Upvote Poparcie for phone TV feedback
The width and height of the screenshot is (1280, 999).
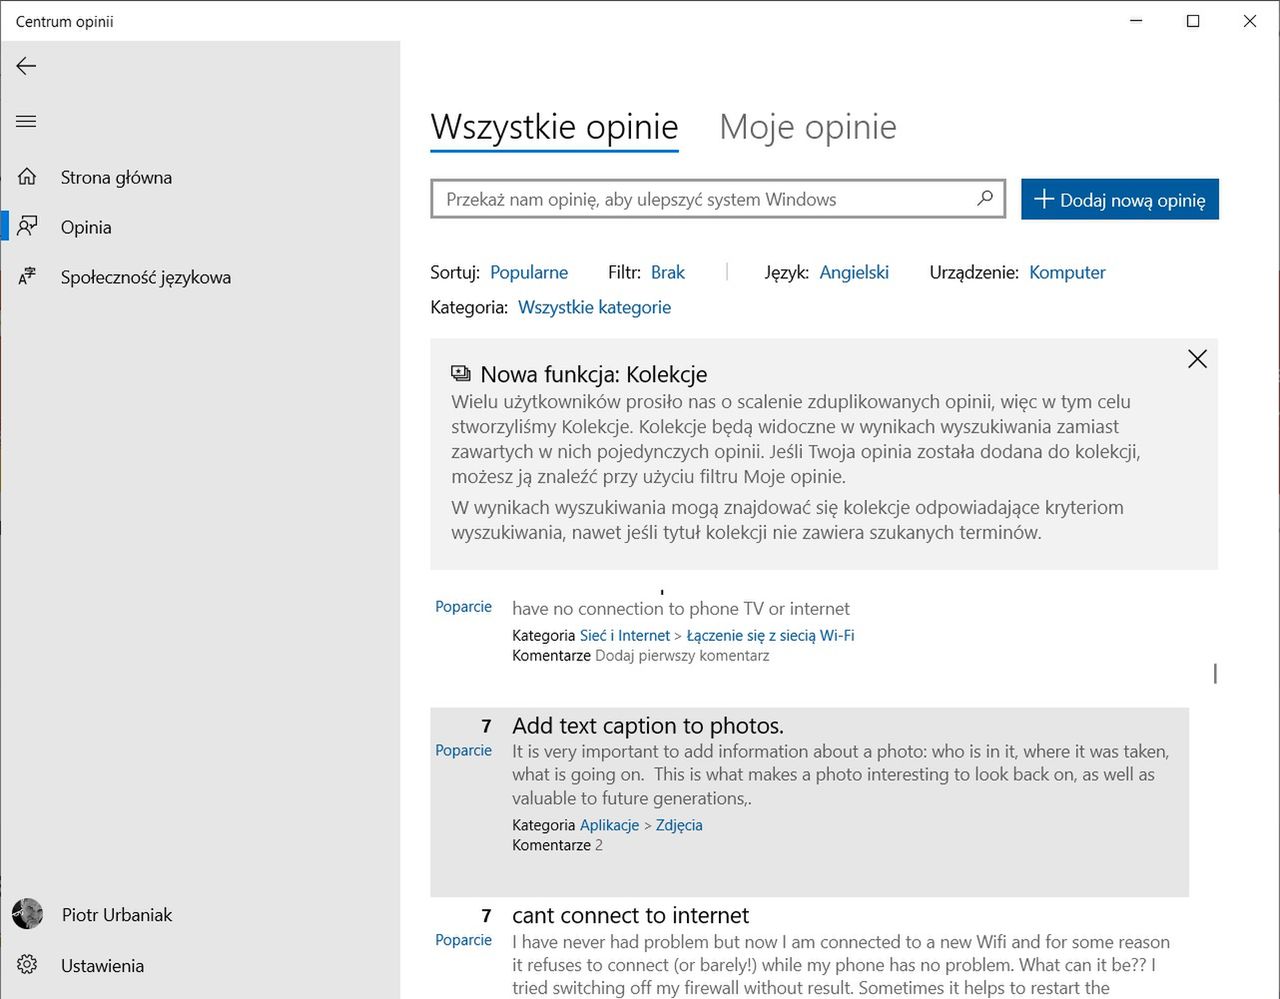(463, 606)
